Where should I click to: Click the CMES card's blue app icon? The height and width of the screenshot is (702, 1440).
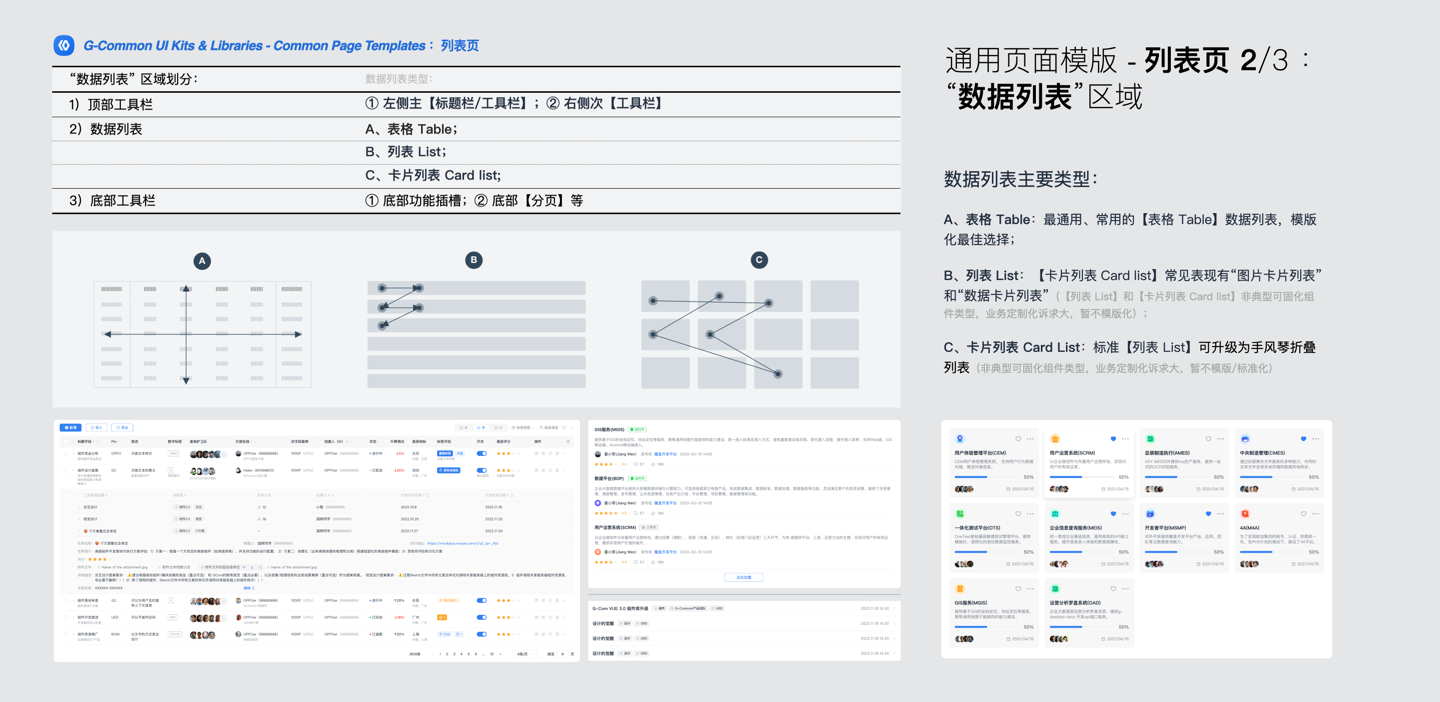coord(1245,439)
